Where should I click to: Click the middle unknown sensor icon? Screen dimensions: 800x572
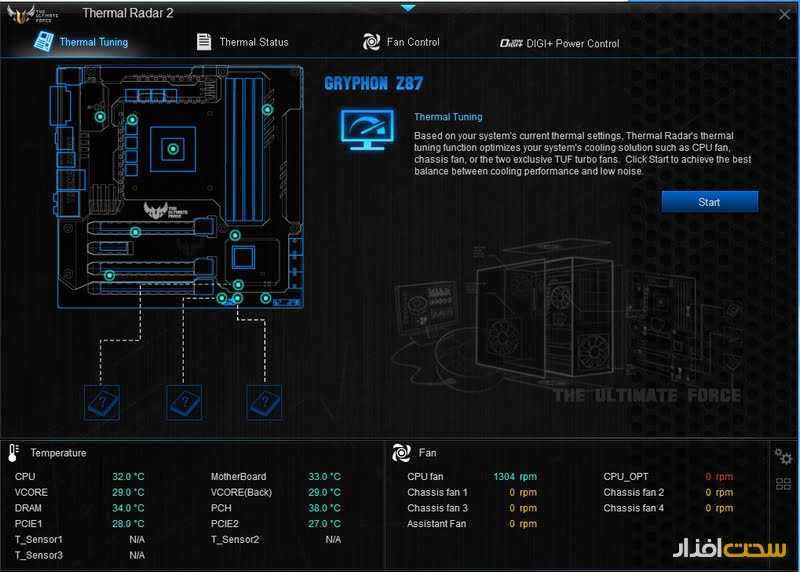pos(183,401)
